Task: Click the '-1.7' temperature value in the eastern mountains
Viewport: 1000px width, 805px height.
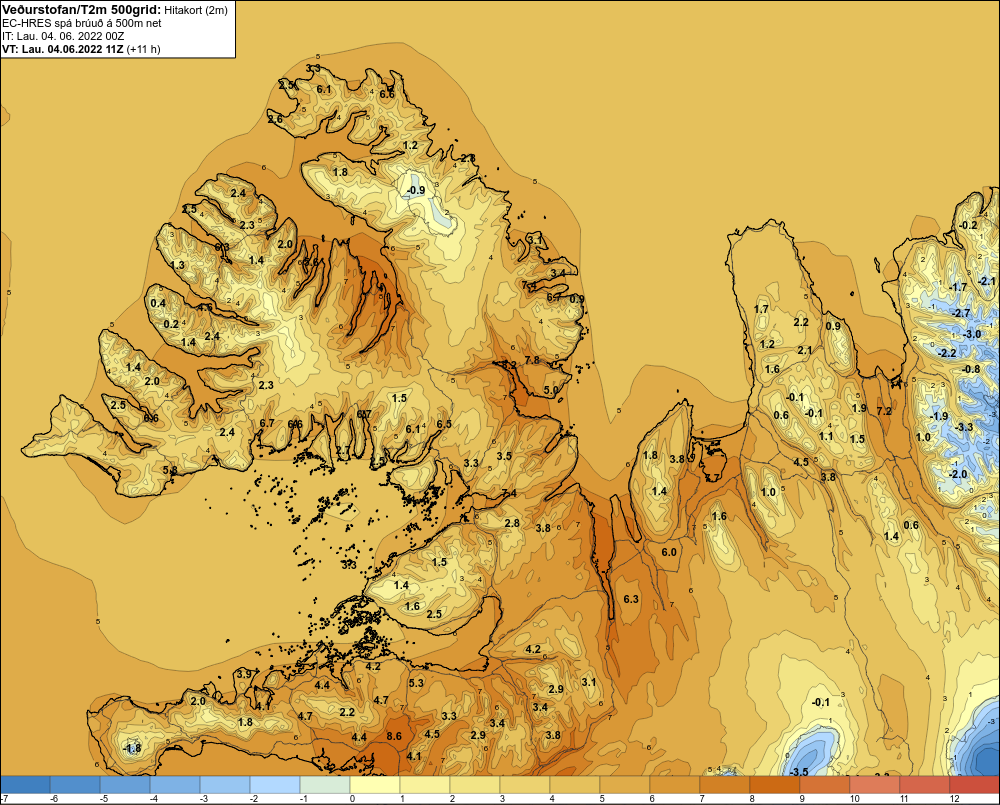Action: [957, 287]
